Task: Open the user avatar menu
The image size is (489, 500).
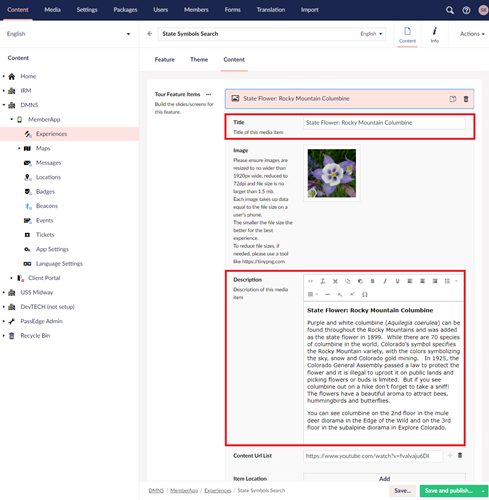Action: 483,10
